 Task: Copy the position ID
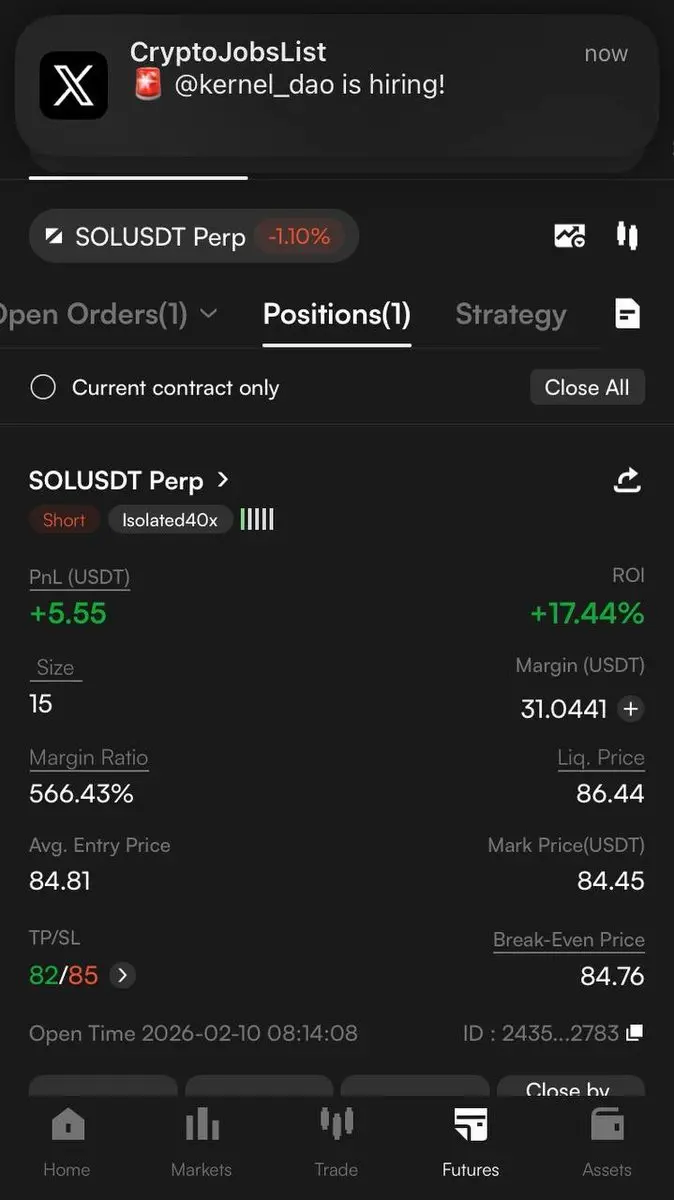634,1033
